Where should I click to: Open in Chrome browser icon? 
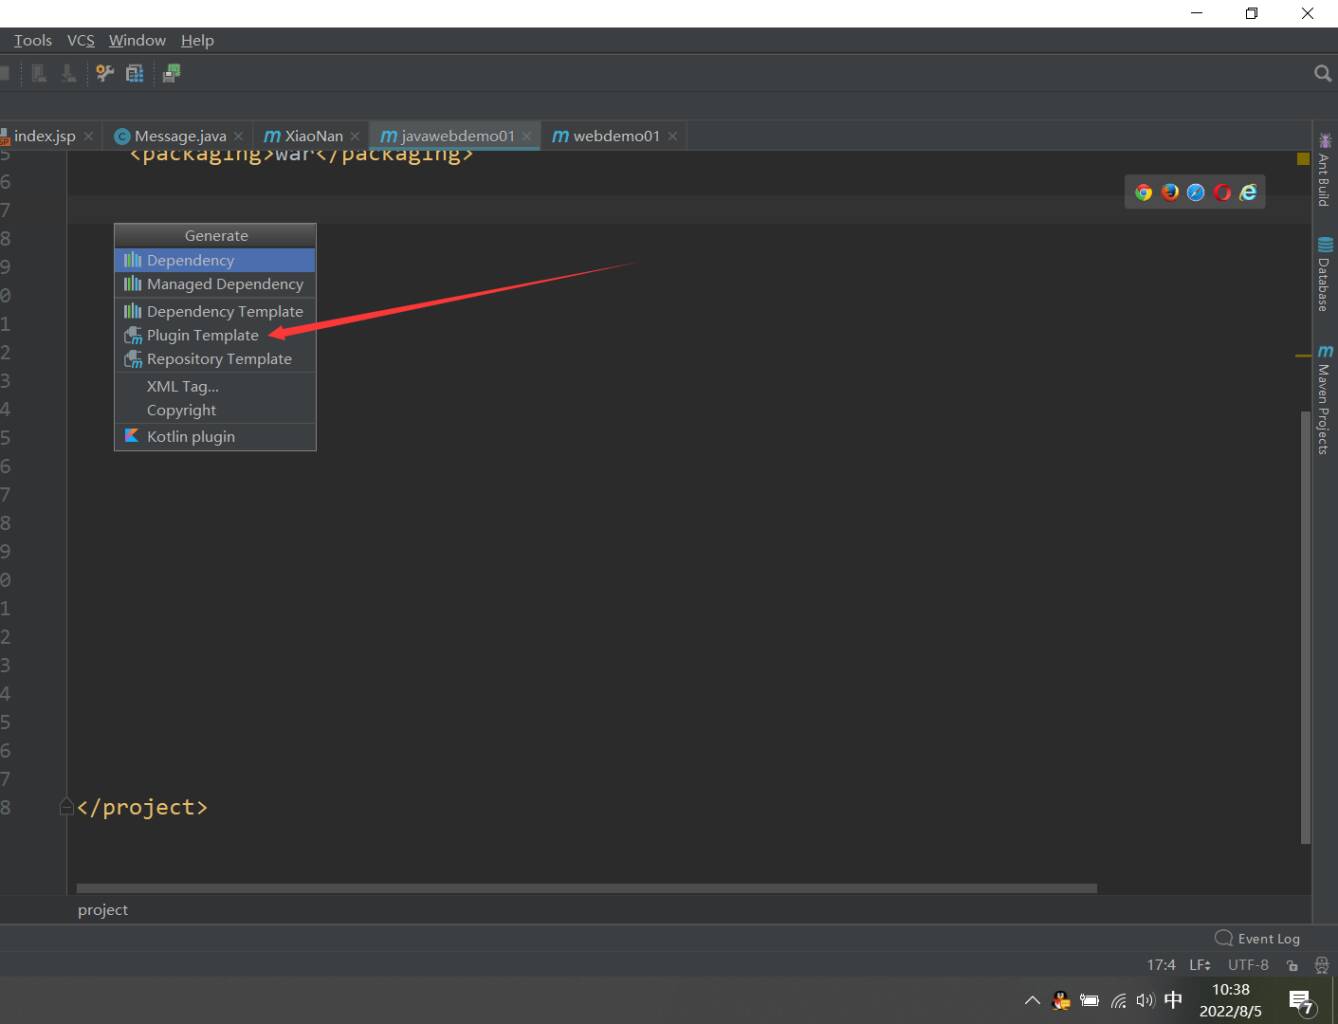(1143, 193)
